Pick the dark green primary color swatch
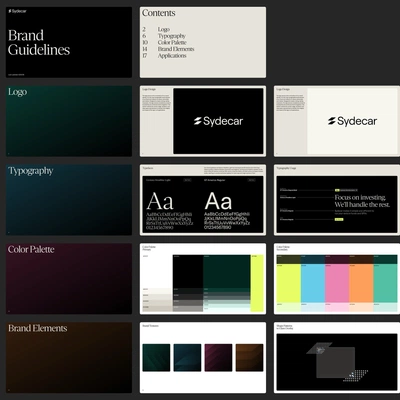The height and width of the screenshot is (400, 400). 227,271
